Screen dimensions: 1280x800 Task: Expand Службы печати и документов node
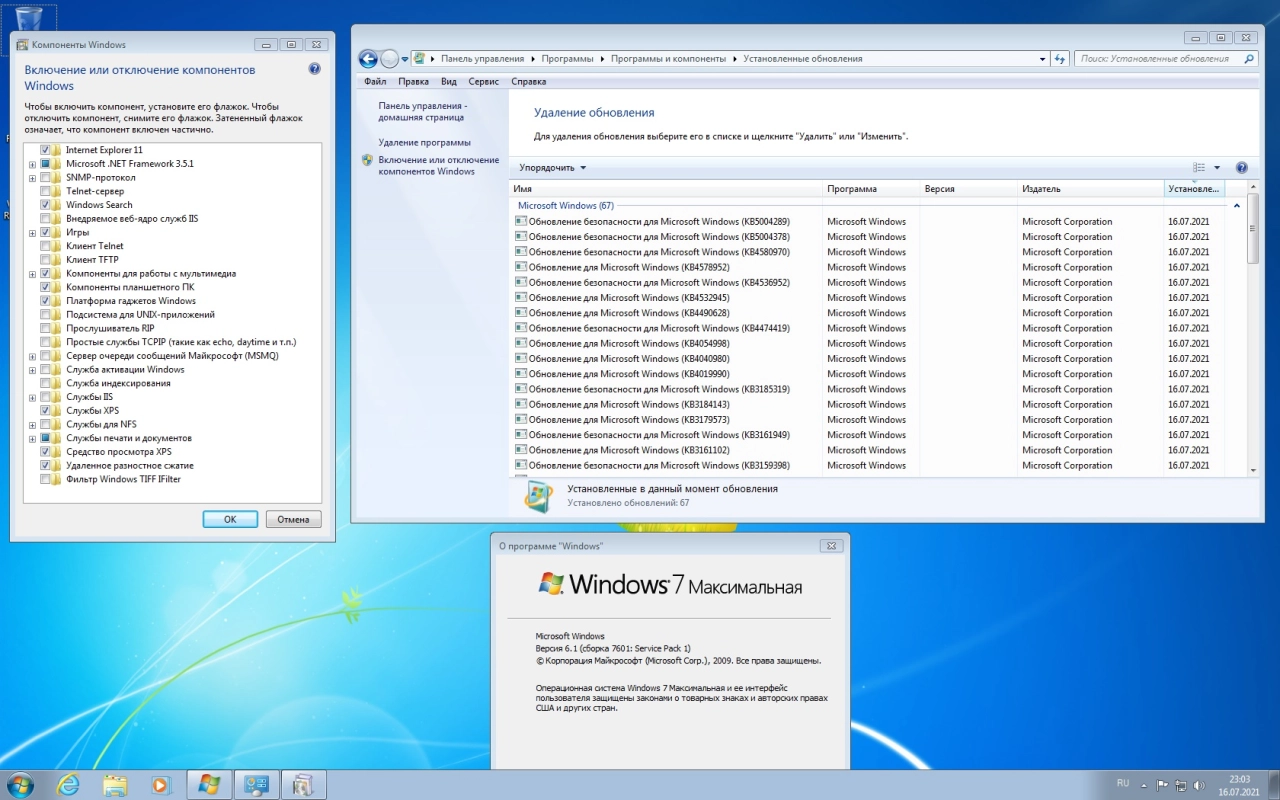pyautogui.click(x=32, y=439)
